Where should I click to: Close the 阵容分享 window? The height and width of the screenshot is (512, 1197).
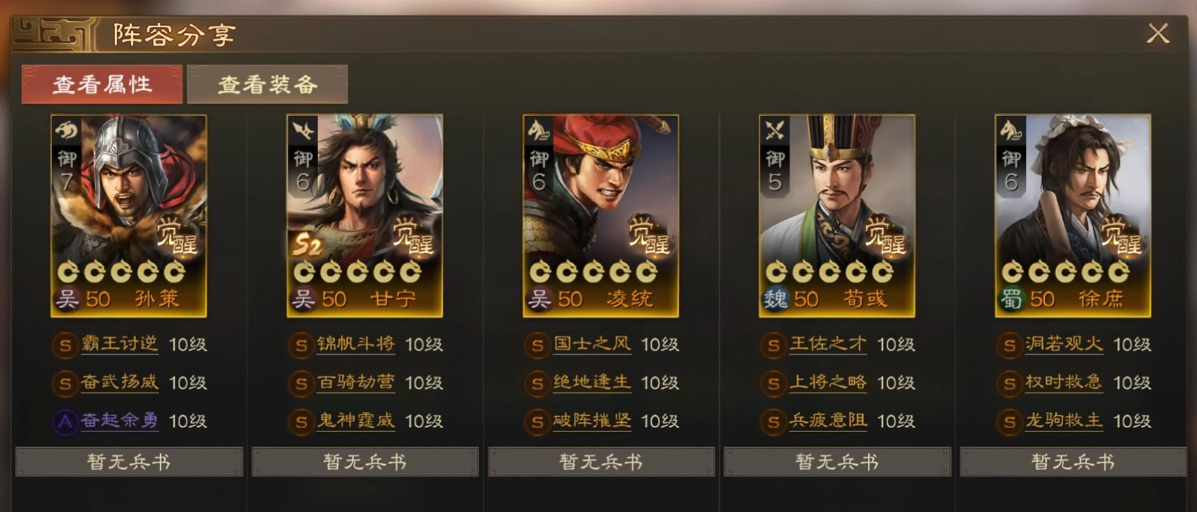[x=1158, y=34]
